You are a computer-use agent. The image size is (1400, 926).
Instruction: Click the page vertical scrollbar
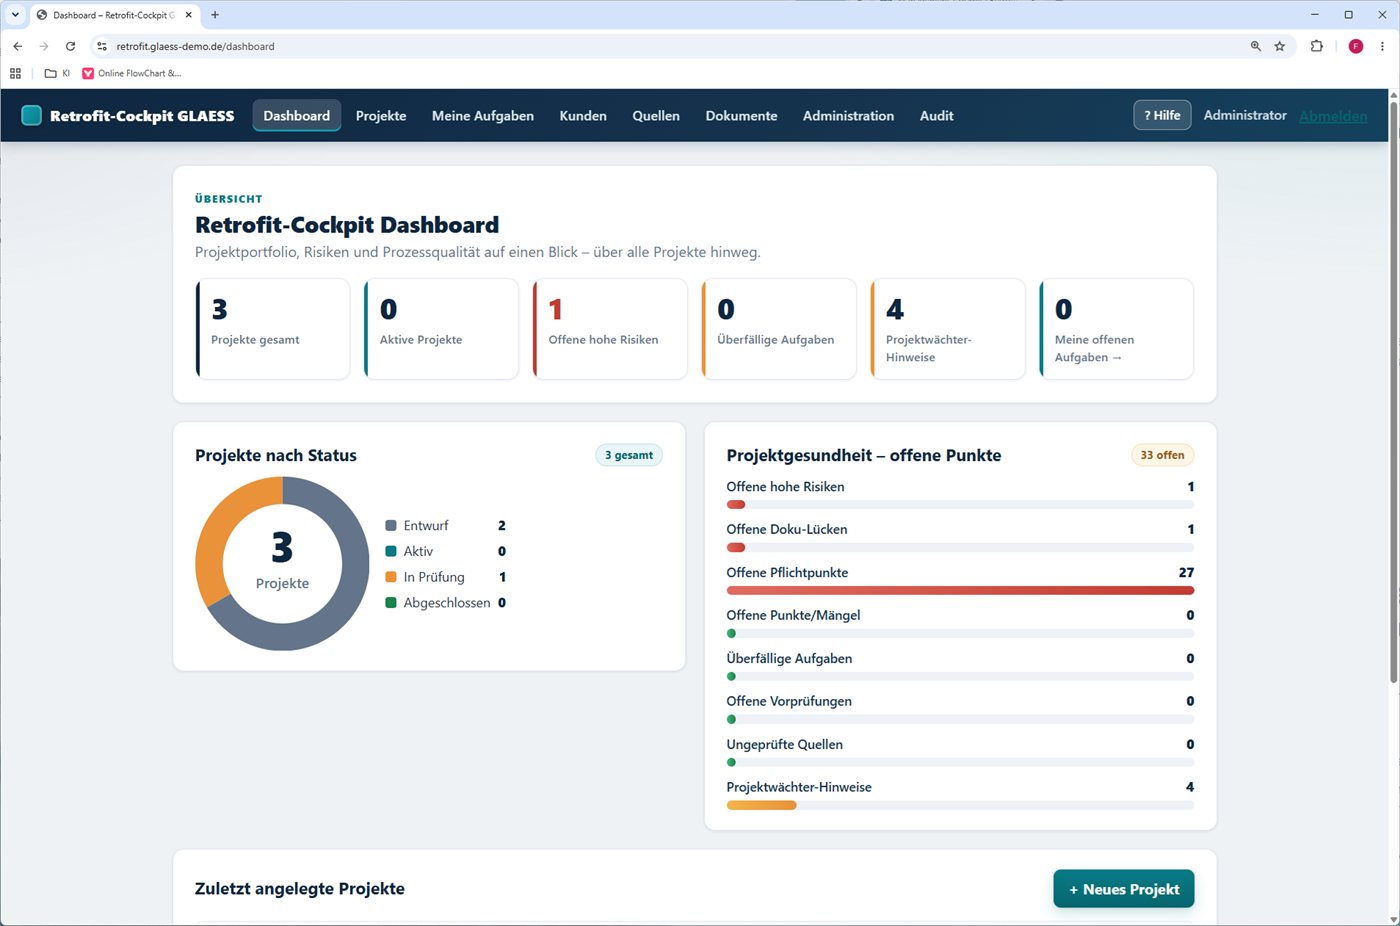point(1393,390)
